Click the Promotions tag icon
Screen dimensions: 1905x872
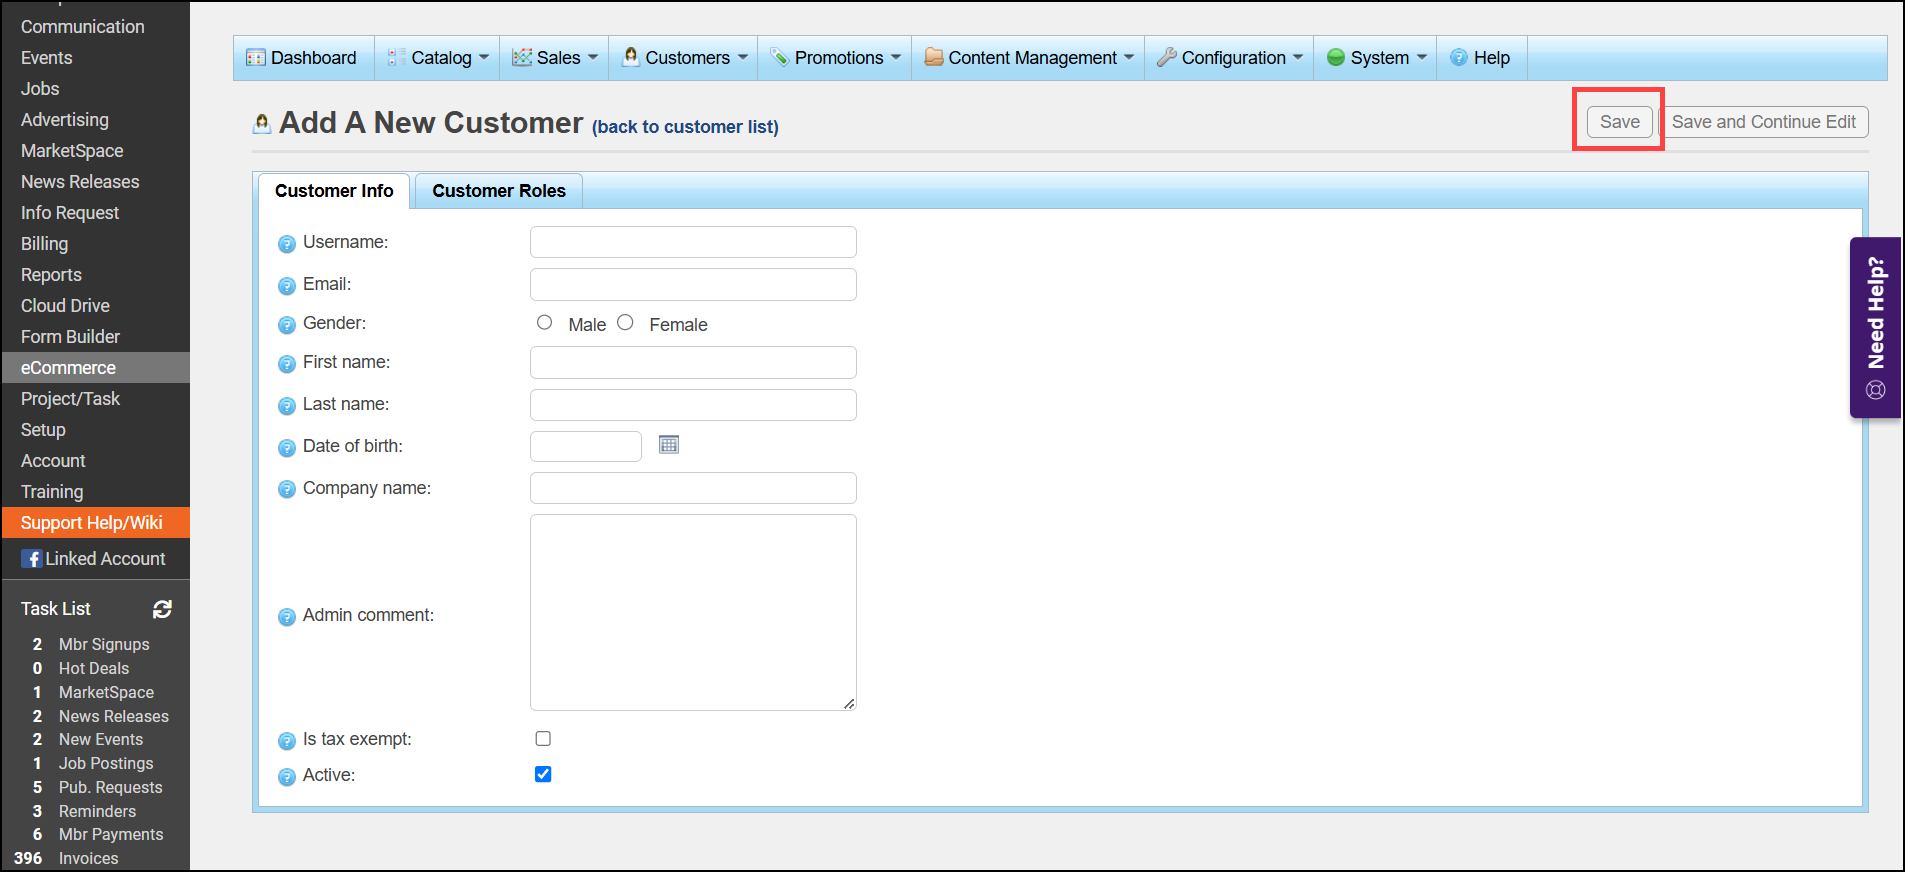click(x=780, y=58)
